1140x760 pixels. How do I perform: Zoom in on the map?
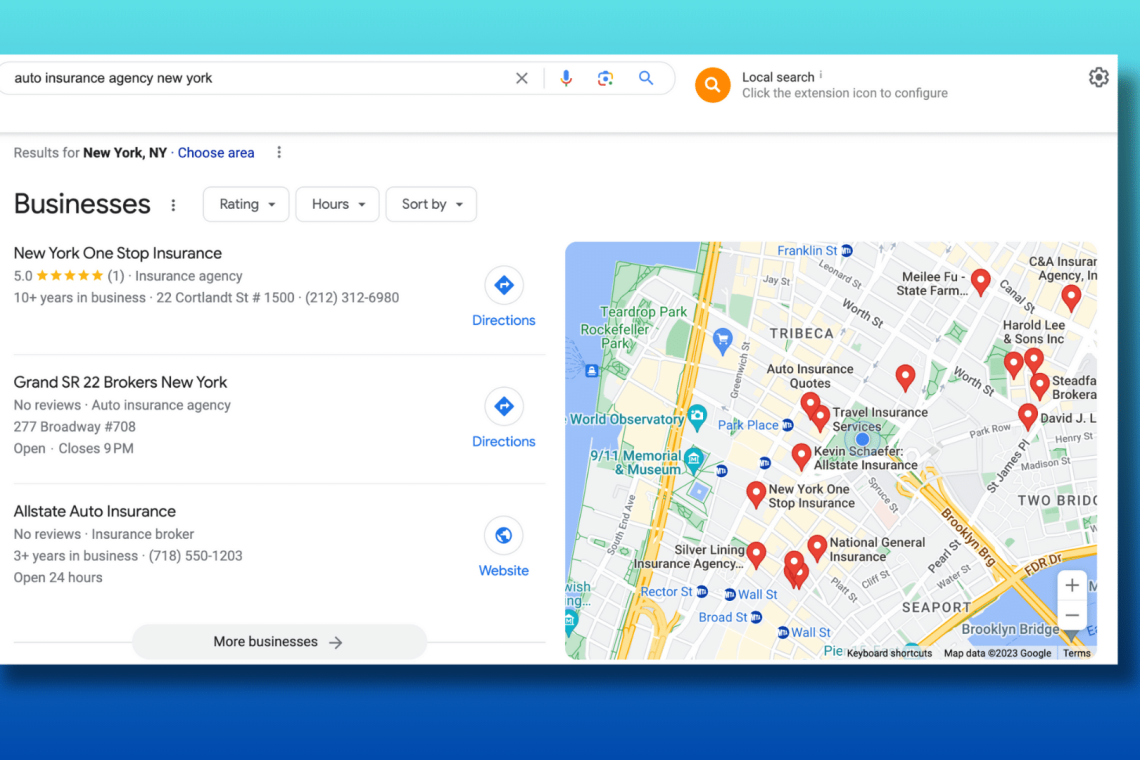[x=1072, y=585]
